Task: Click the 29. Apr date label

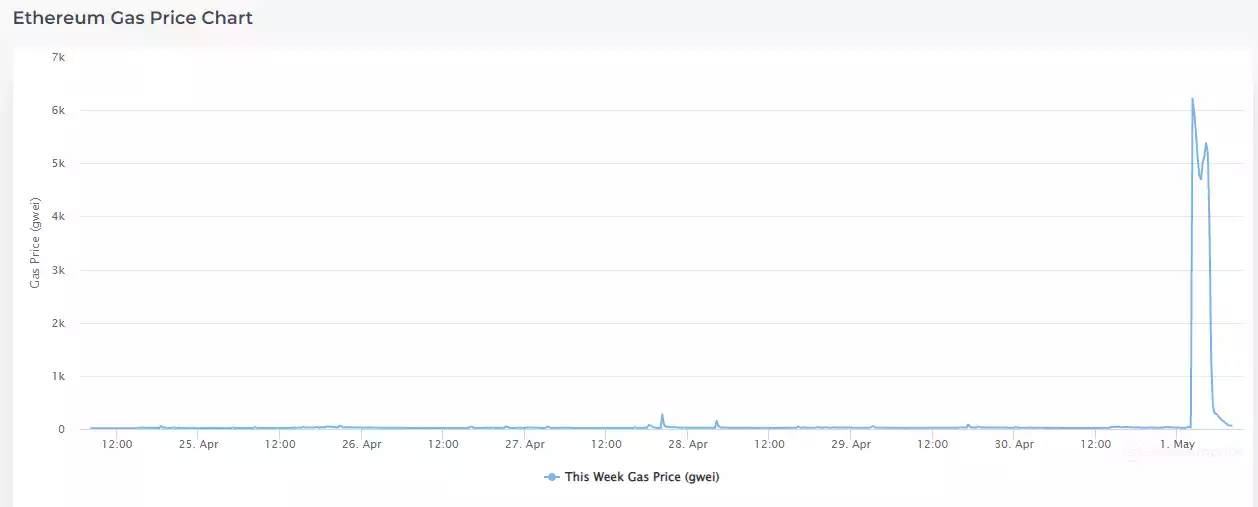Action: (850, 444)
